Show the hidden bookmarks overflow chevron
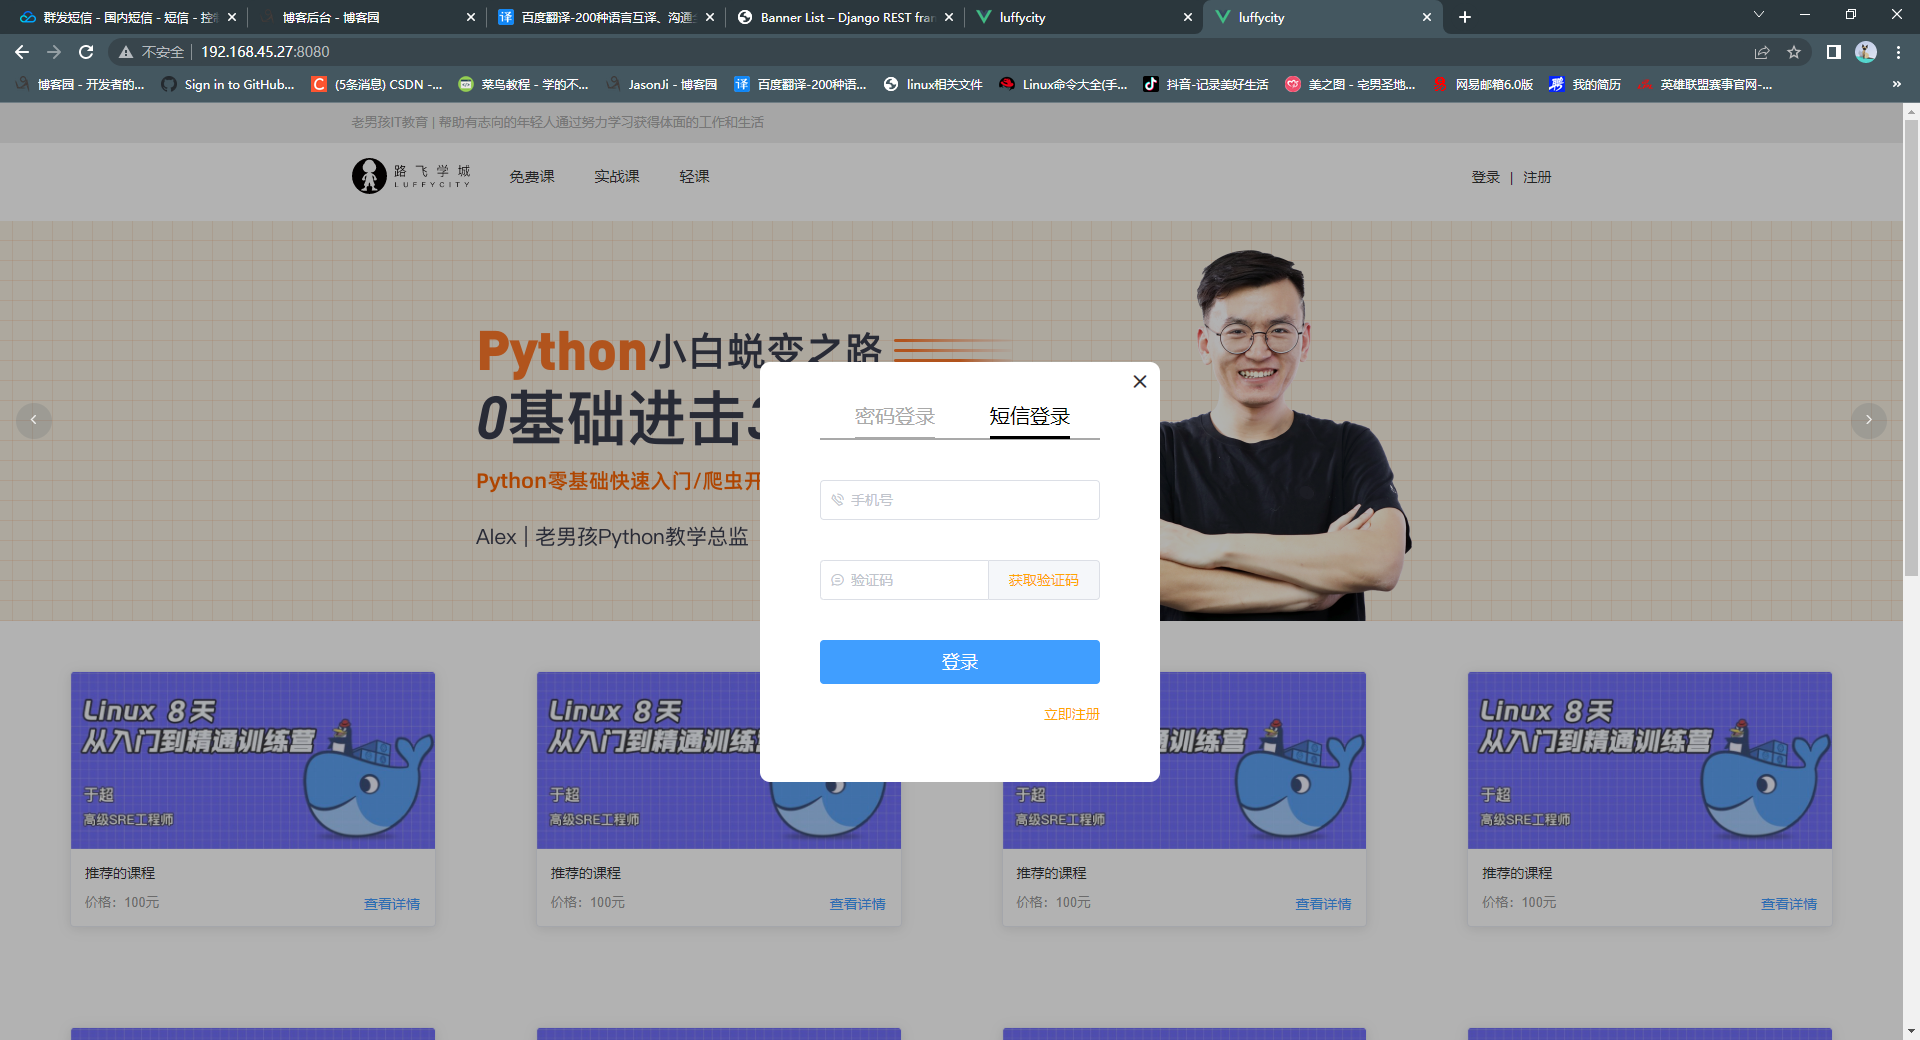The height and width of the screenshot is (1040, 1920). (x=1896, y=85)
